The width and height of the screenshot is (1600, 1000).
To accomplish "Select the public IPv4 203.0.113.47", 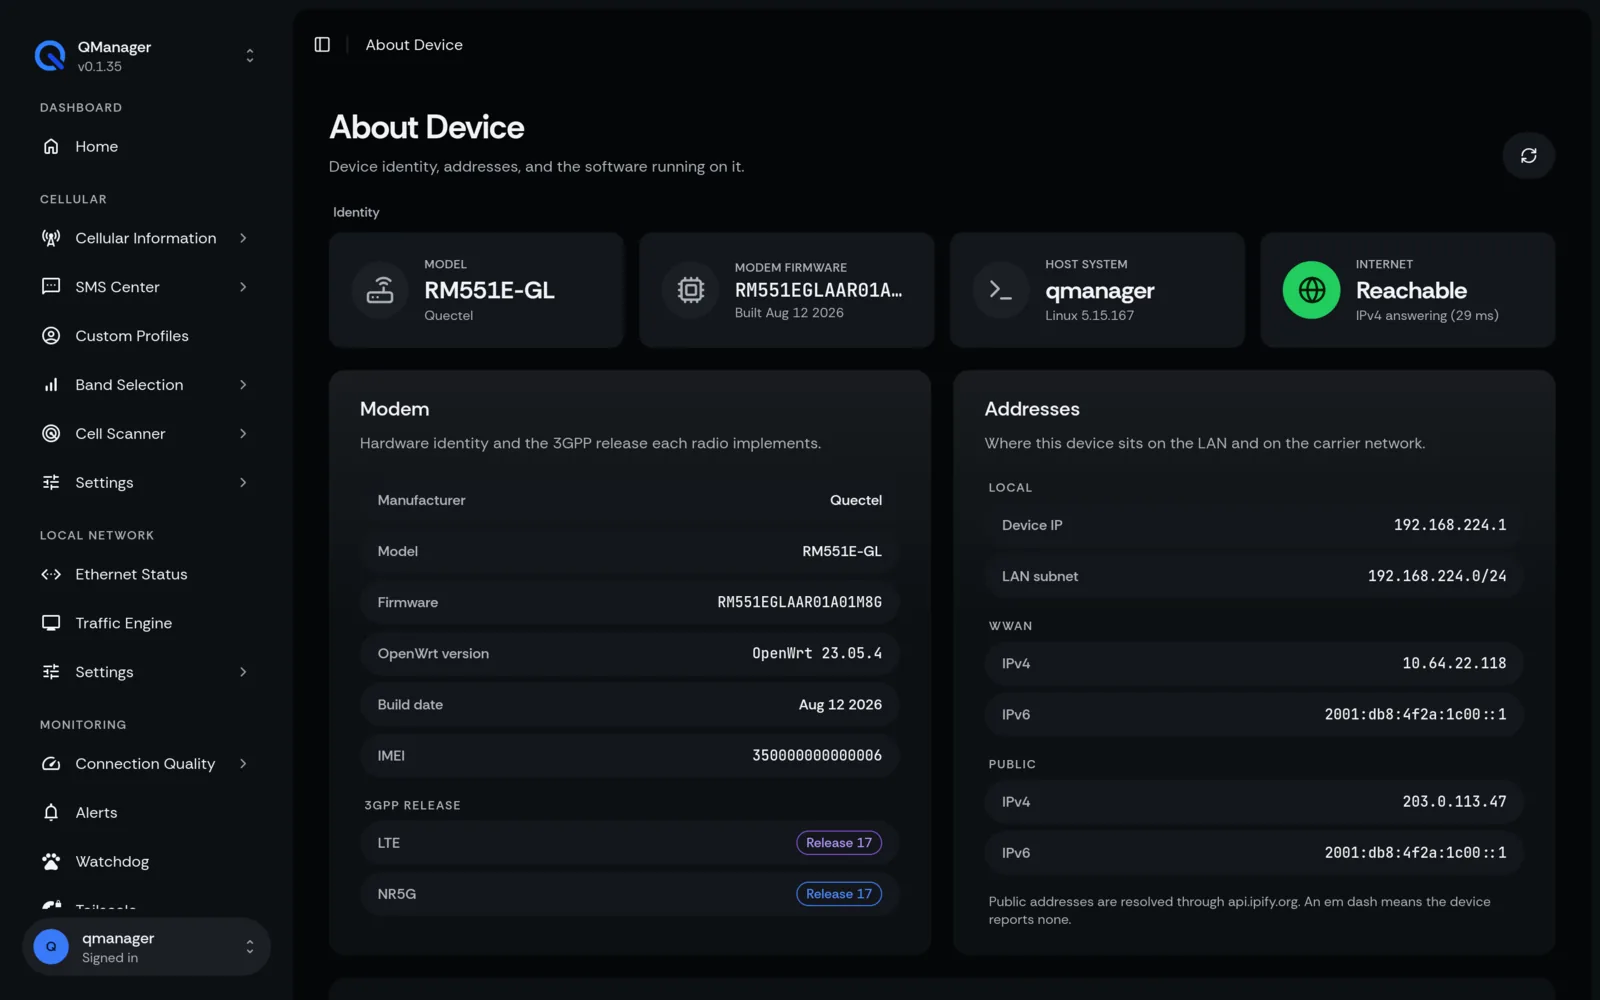I will 1454,802.
